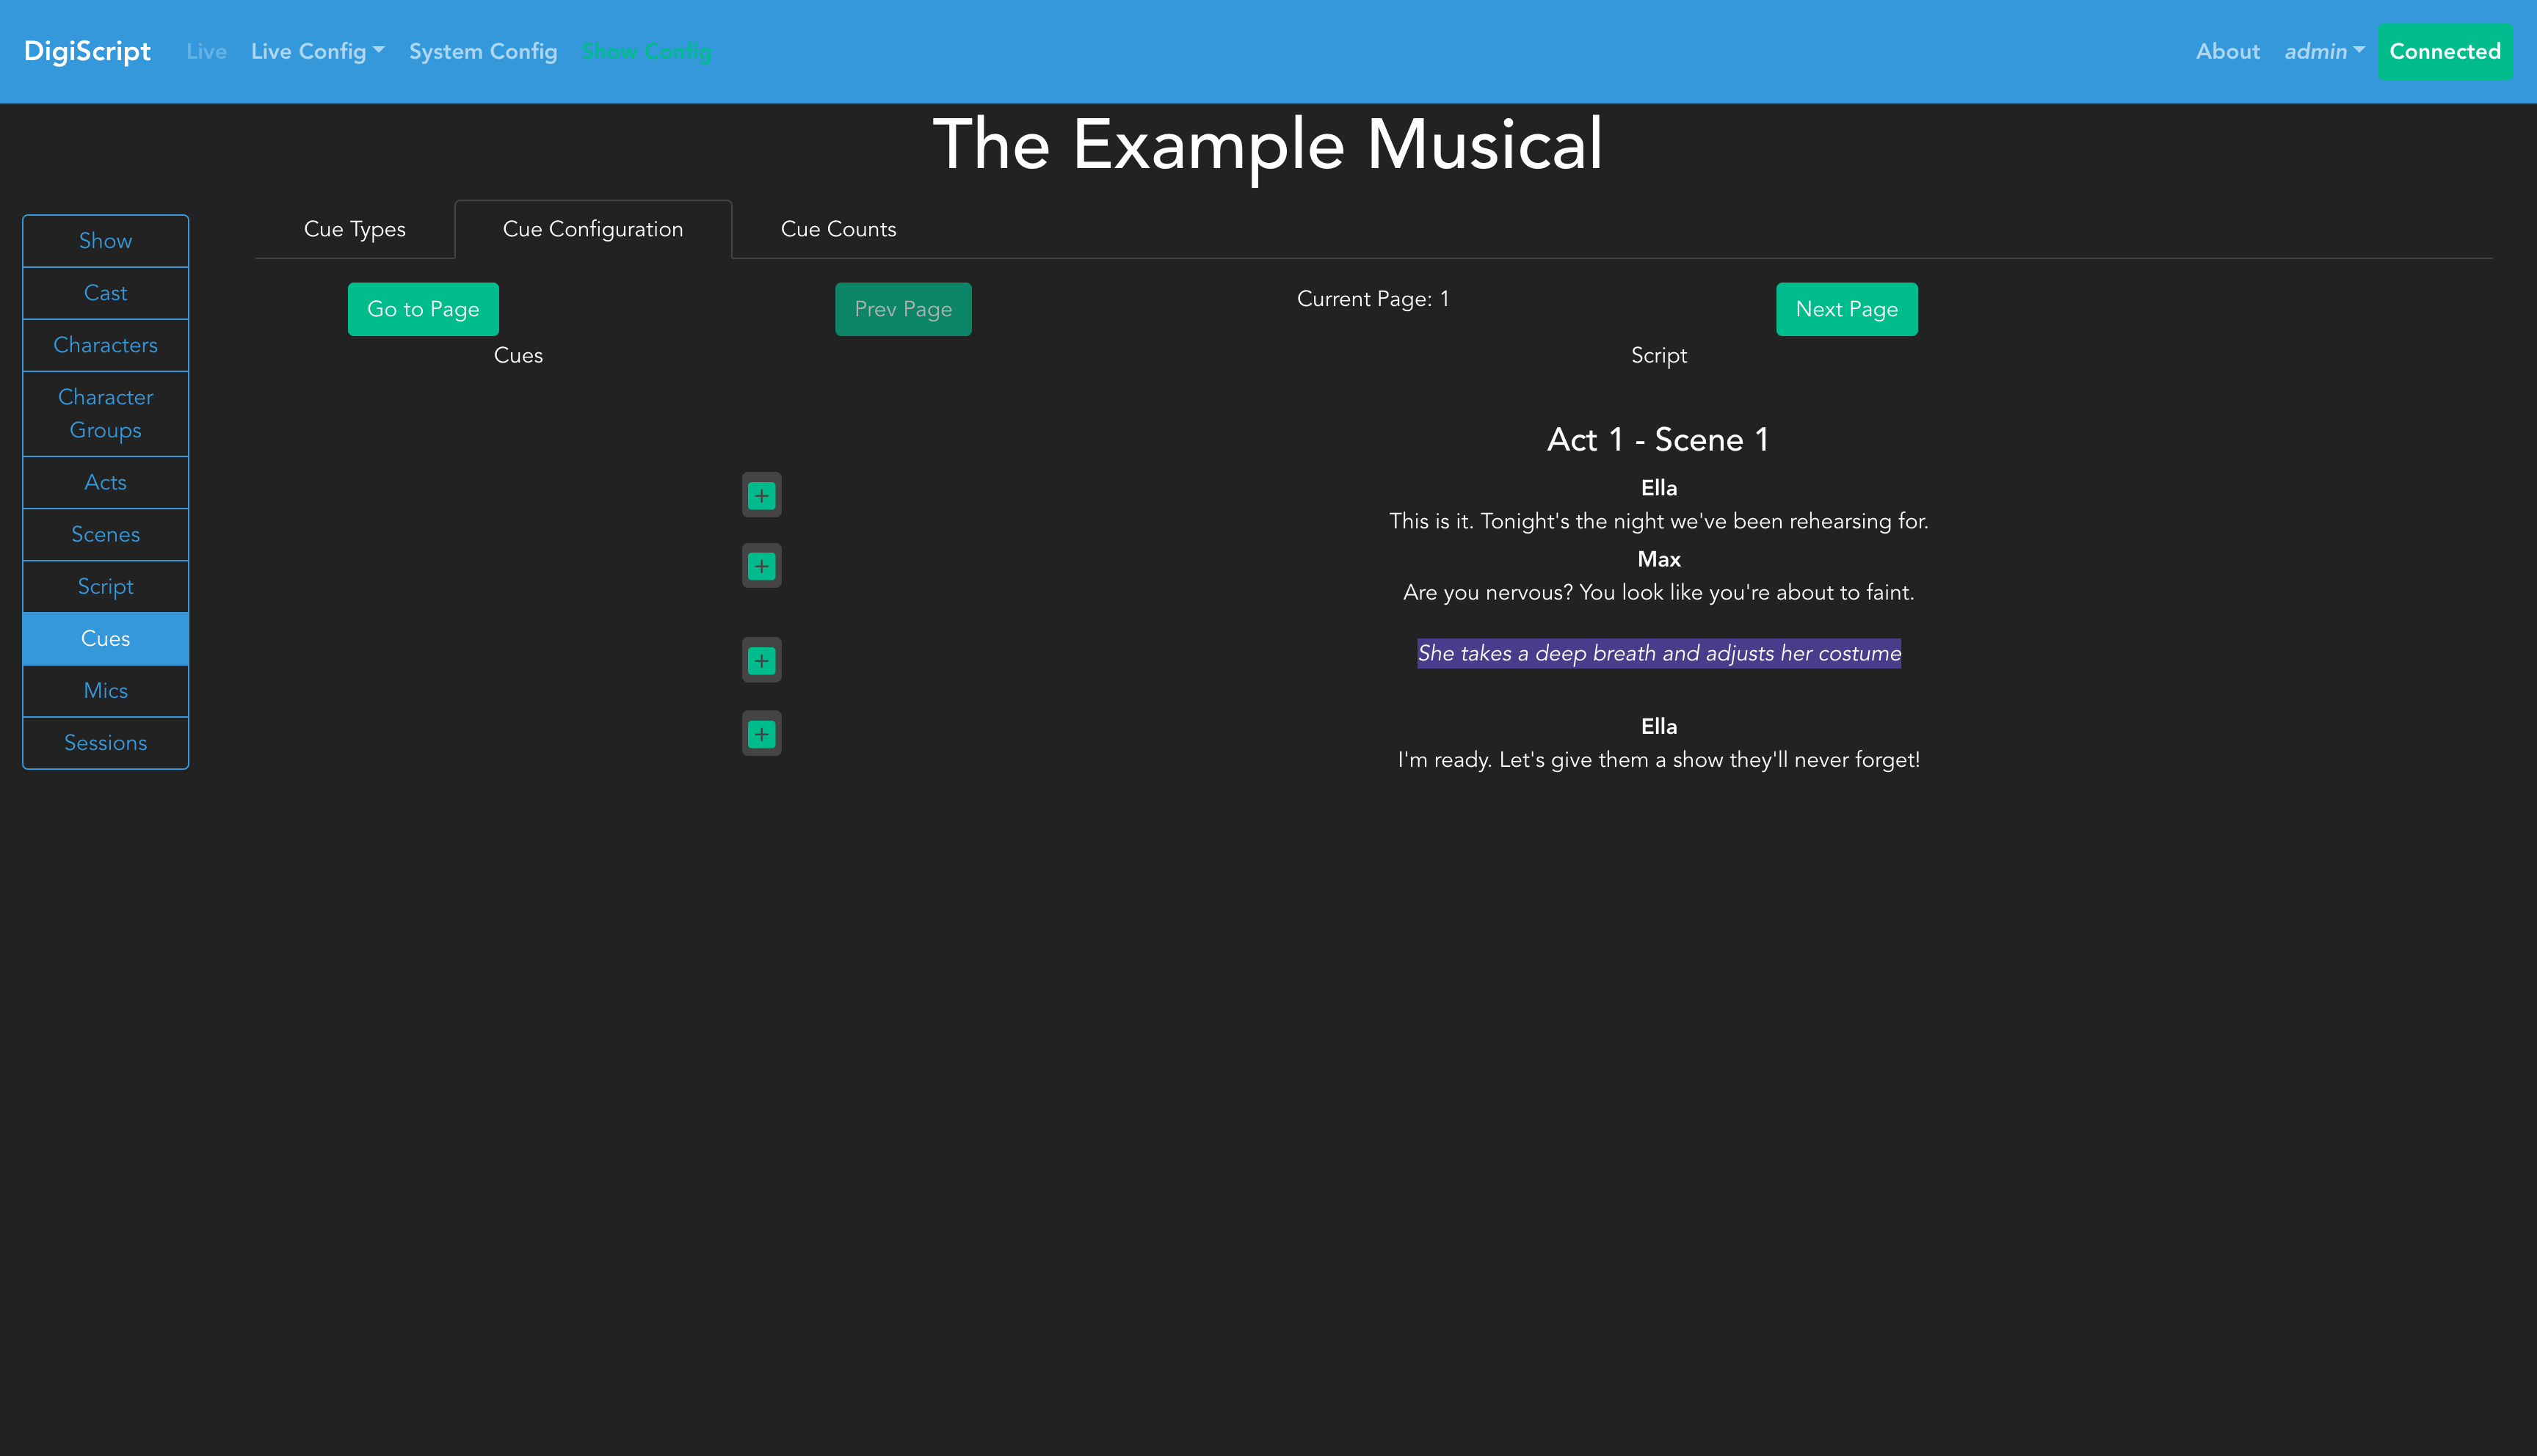This screenshot has height=1456, width=2537.
Task: Add cue beside the stage direction line
Action: coord(761,661)
